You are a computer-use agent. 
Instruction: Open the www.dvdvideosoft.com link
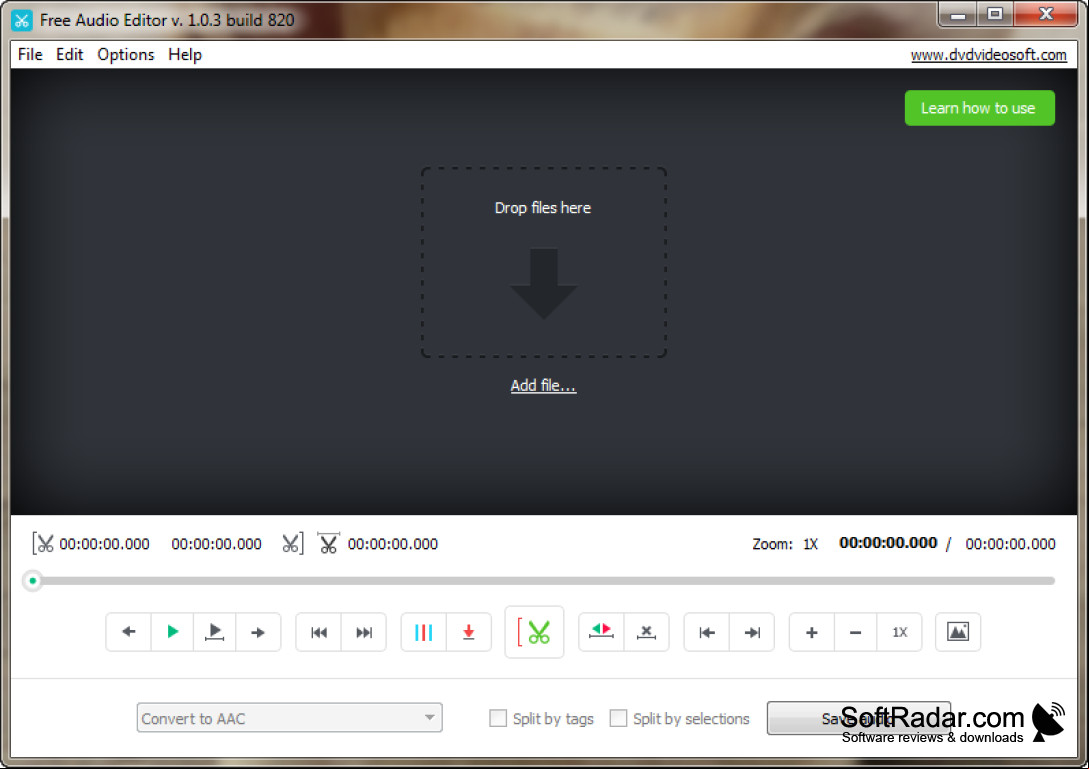(988, 55)
